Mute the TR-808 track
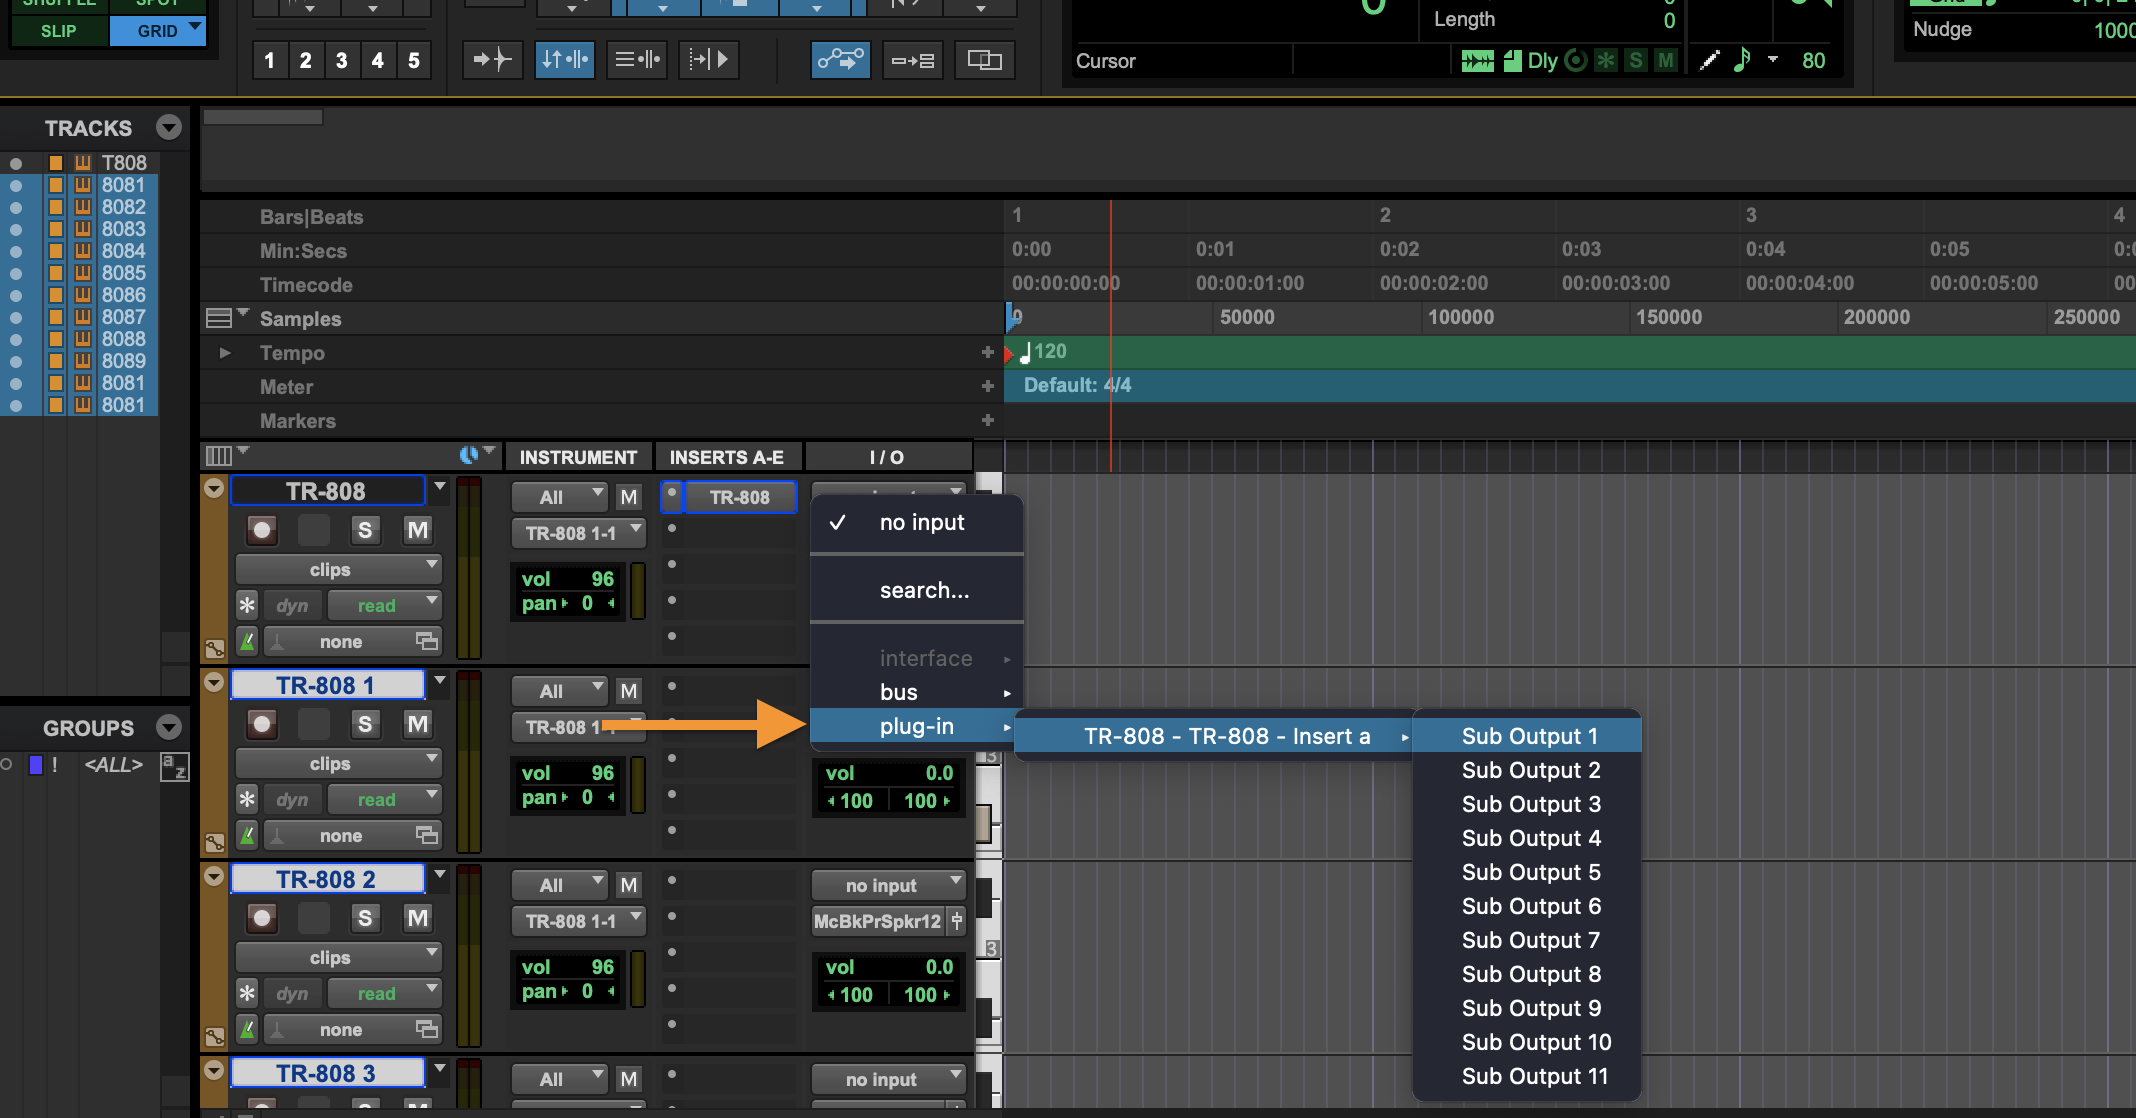This screenshot has height=1118, width=2136. tap(418, 530)
